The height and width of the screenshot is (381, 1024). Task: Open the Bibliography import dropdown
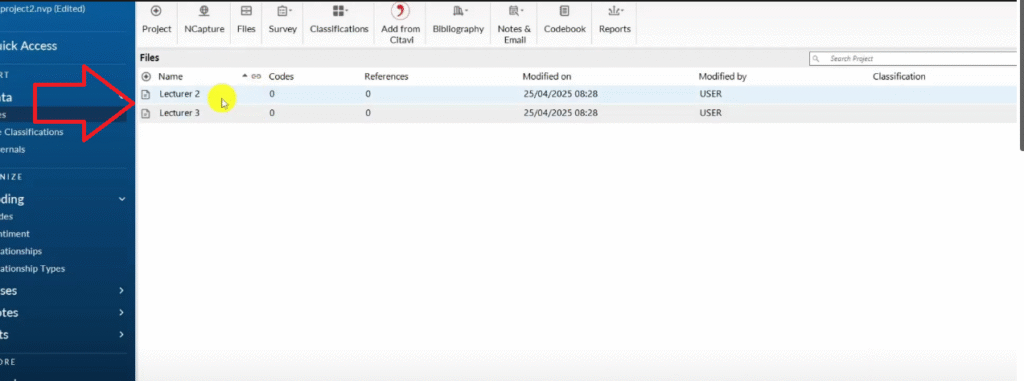[458, 20]
